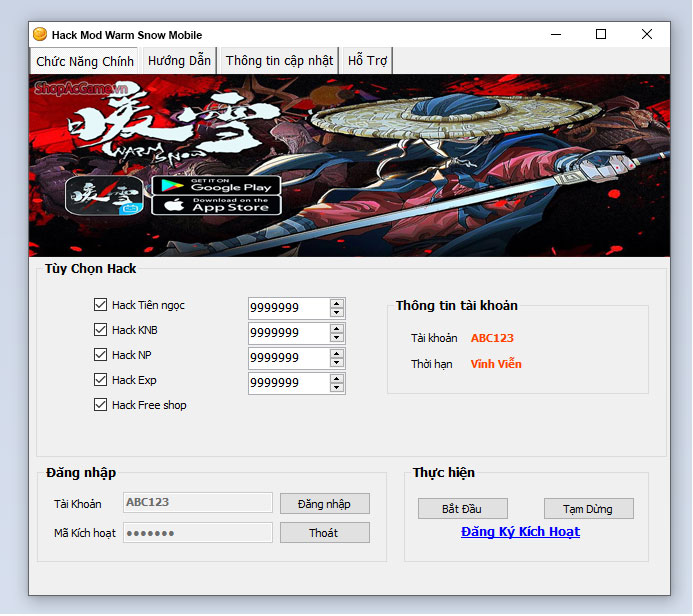This screenshot has width=693, height=616.
Task: Click the Thoát button
Action: point(325,533)
